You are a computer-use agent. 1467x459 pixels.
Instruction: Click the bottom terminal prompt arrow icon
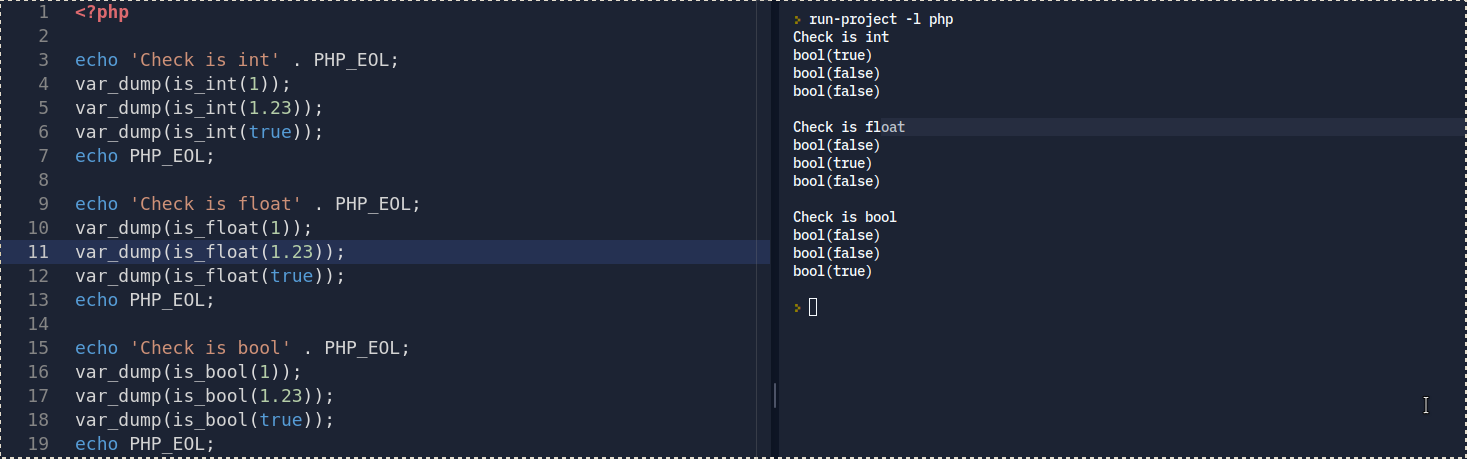(797, 307)
